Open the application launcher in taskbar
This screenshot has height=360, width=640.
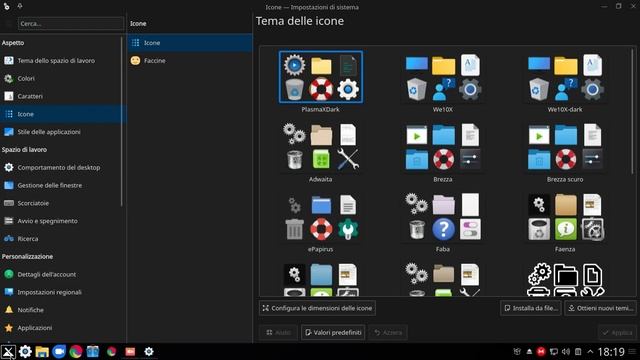coord(8,351)
